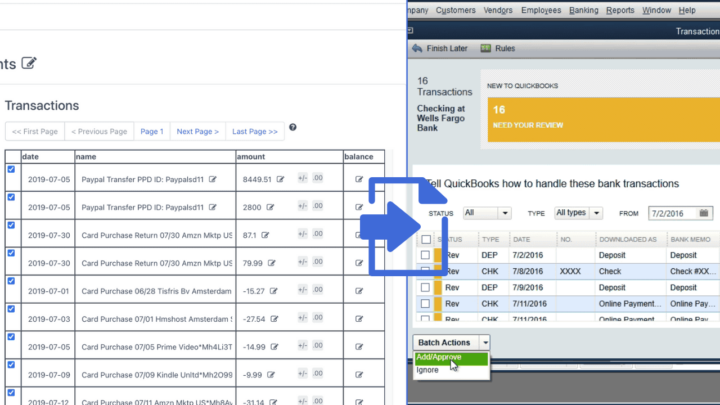Open the Banking menu
Viewport: 720px width, 405px height.
click(584, 10)
